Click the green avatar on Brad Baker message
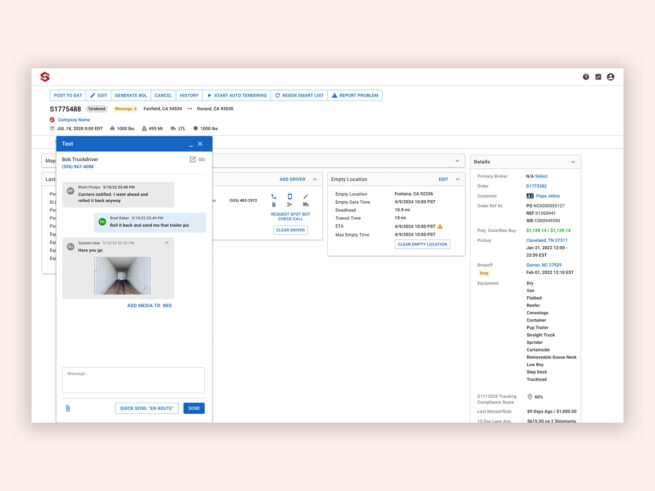 coord(102,221)
